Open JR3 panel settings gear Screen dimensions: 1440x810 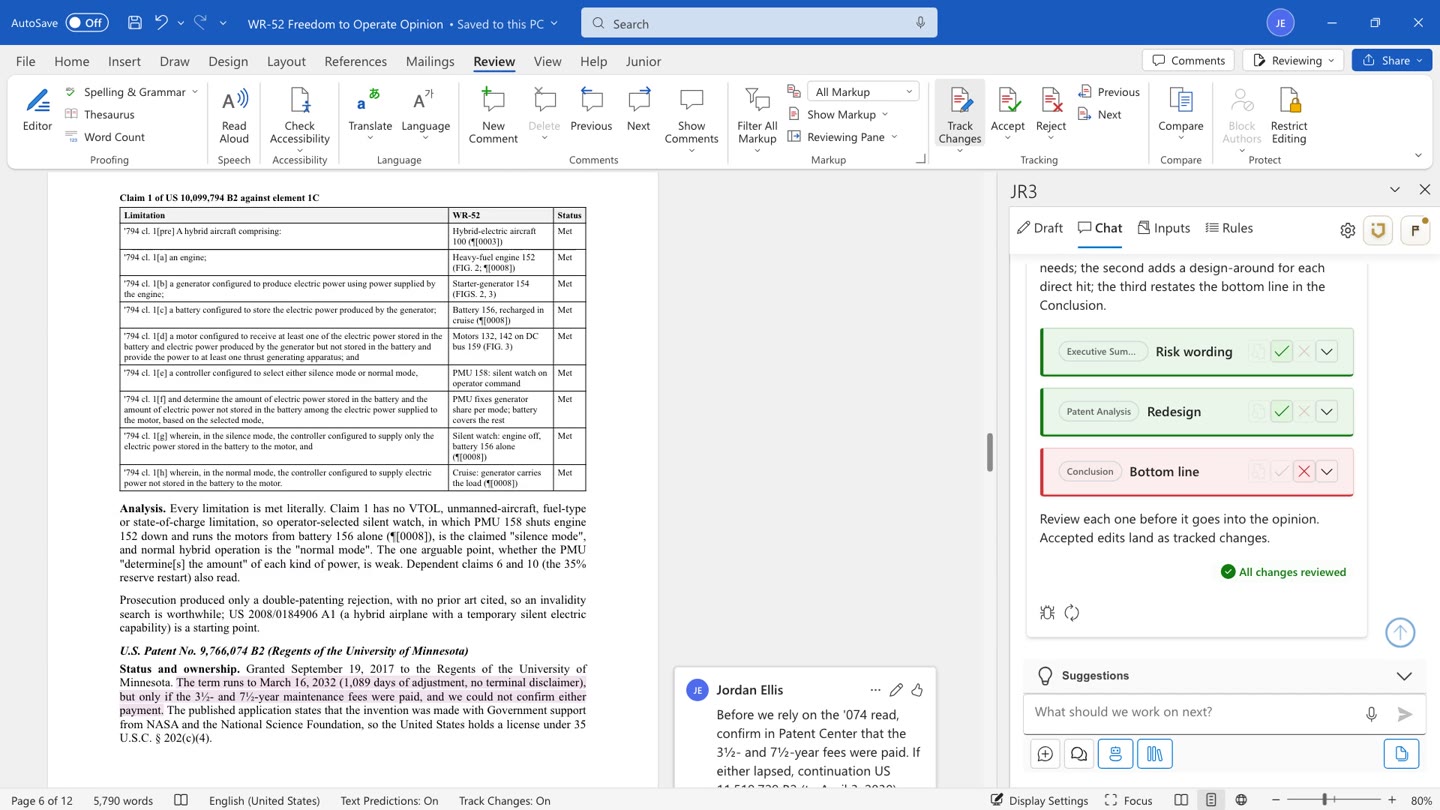pyautogui.click(x=1348, y=230)
